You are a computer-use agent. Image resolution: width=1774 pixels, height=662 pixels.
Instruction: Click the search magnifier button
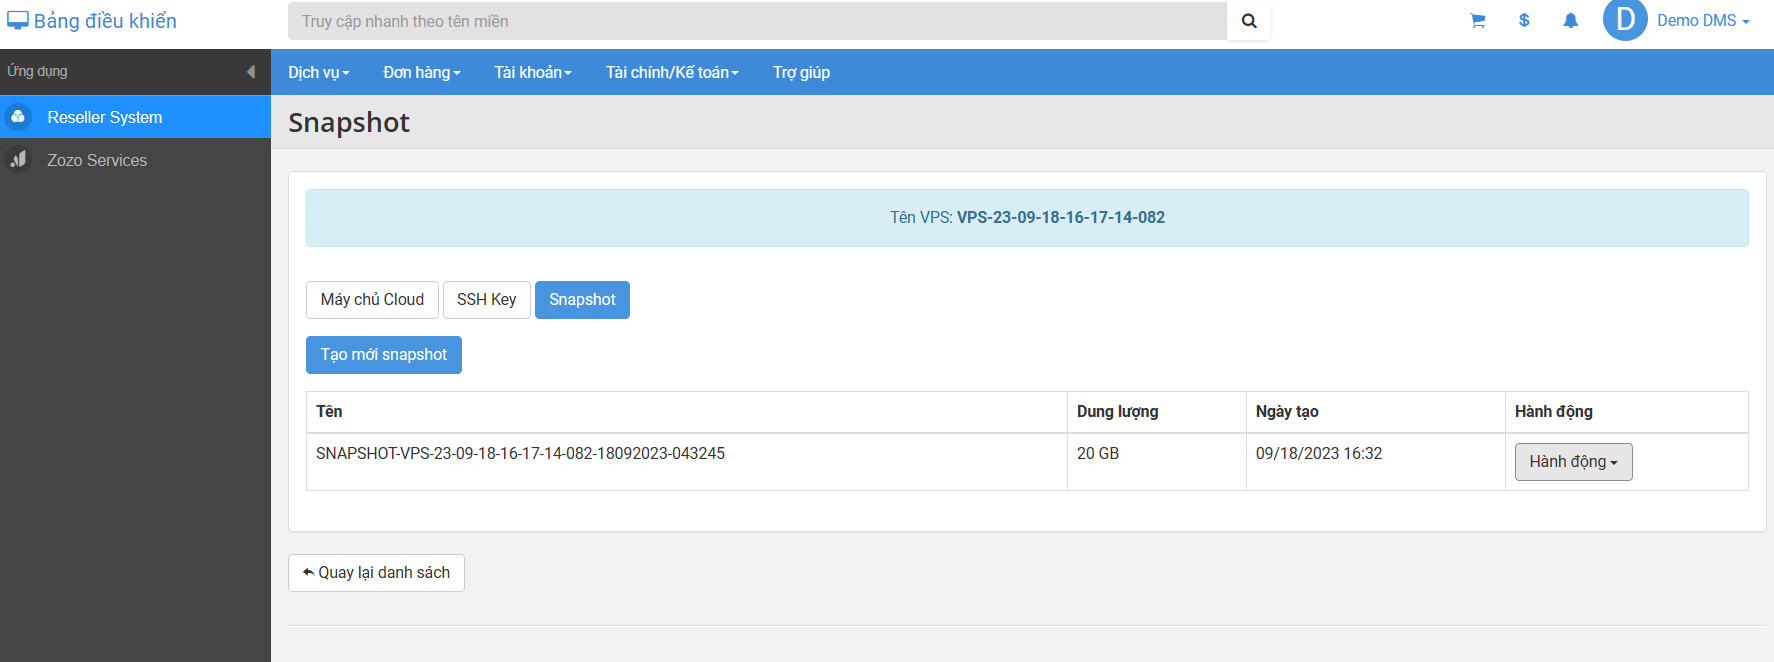point(1249,21)
